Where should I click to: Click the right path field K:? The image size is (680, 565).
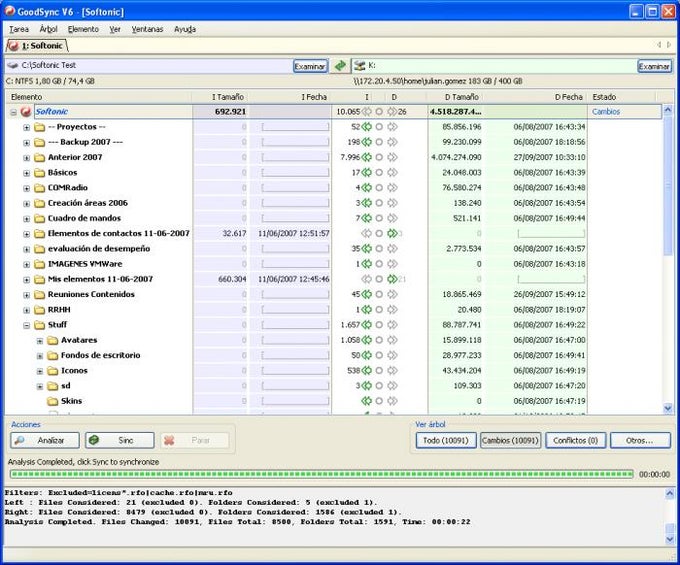pos(494,66)
